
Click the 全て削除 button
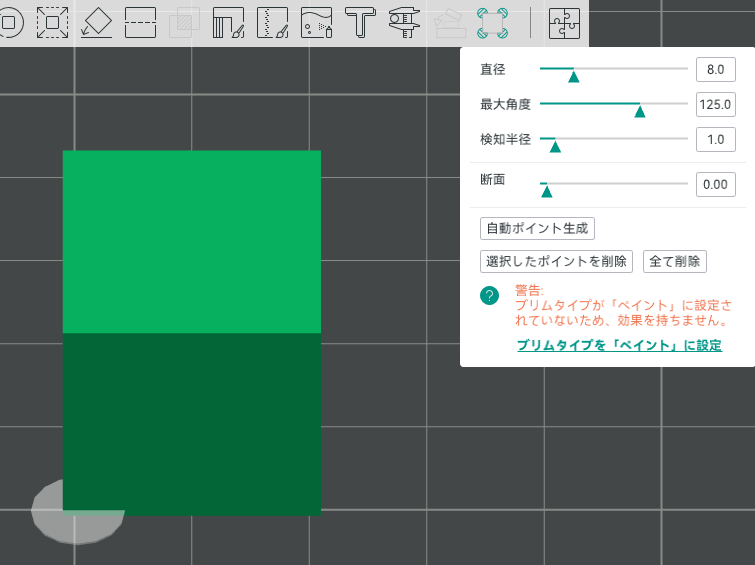pos(675,262)
